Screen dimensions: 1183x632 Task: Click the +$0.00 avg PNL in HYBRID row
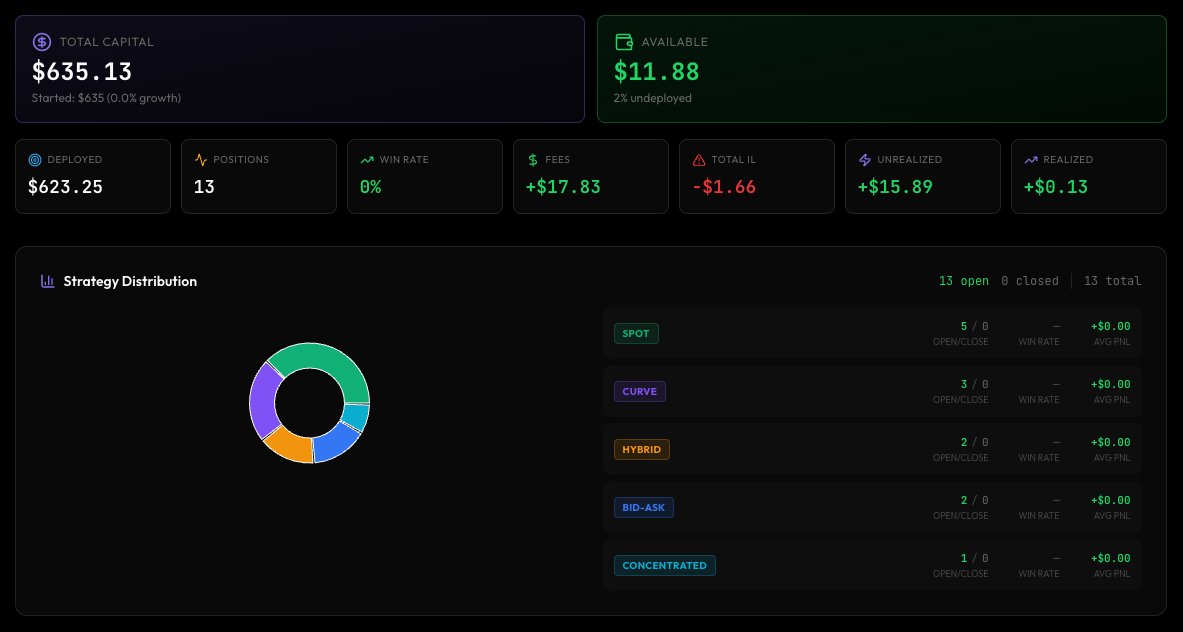click(x=1111, y=443)
